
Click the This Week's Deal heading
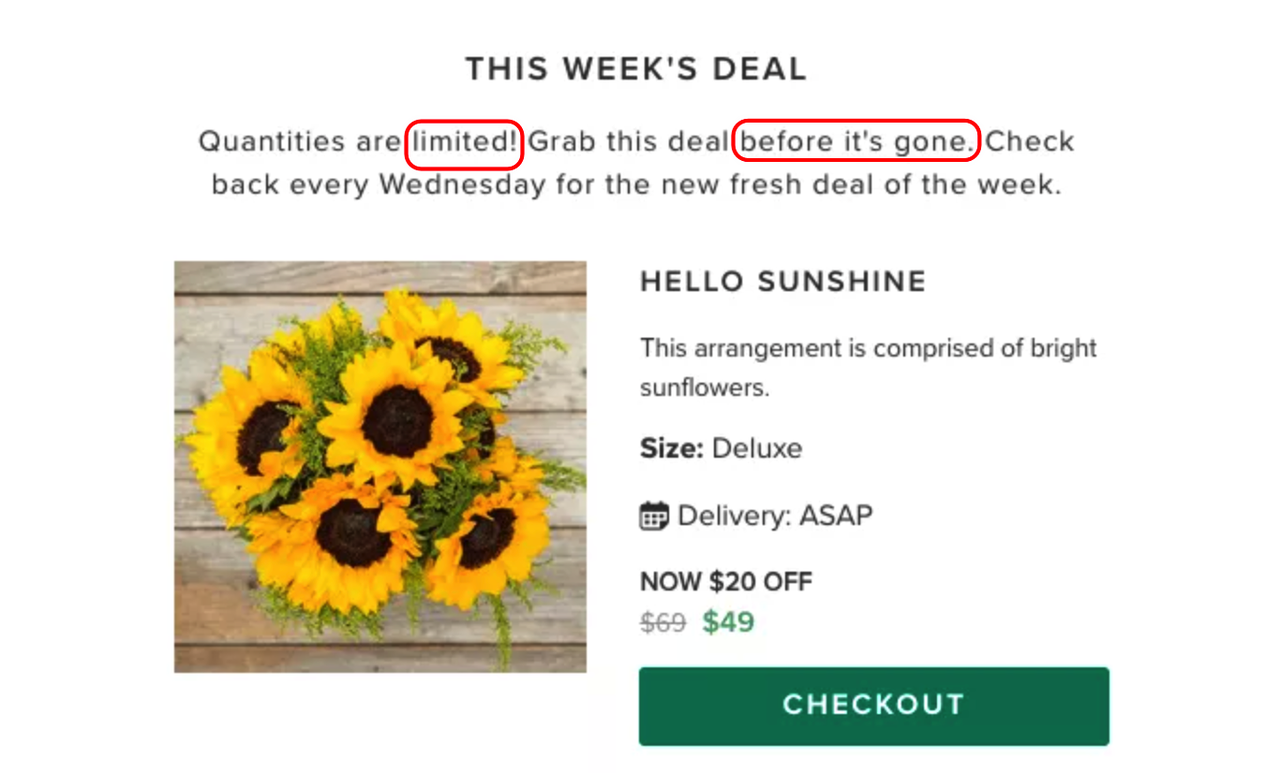pyautogui.click(x=636, y=69)
